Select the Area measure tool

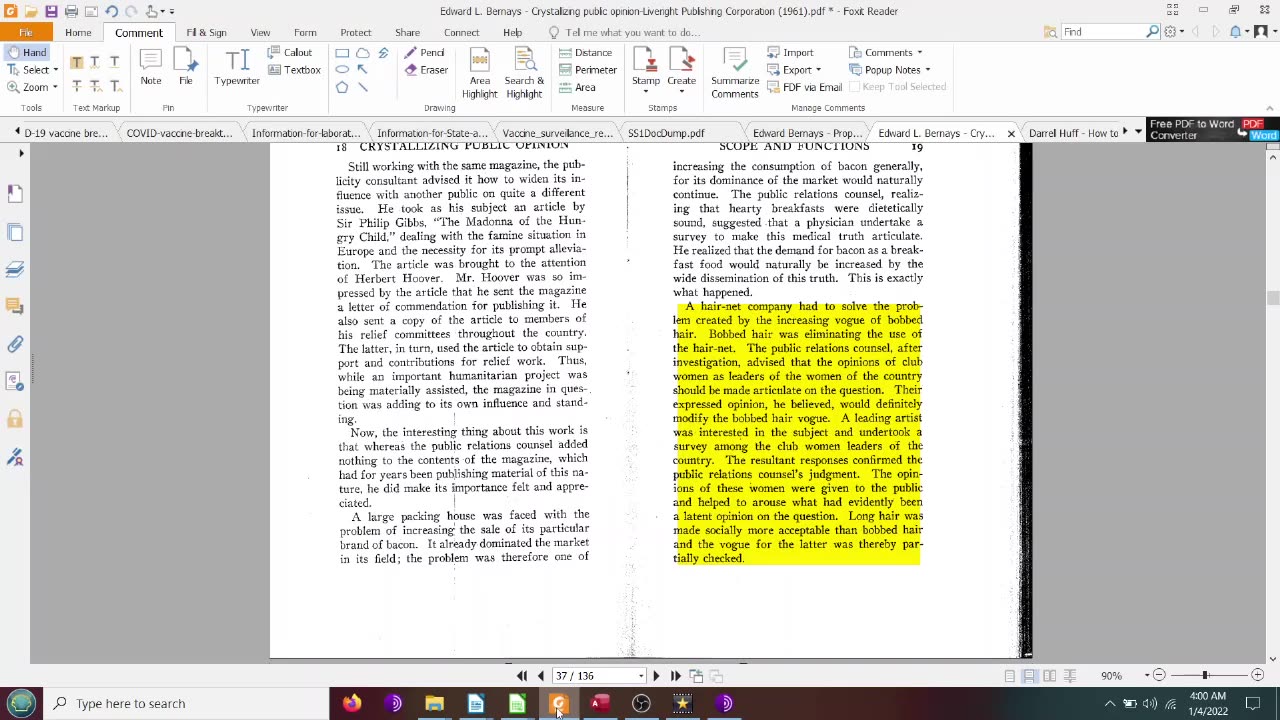[577, 87]
